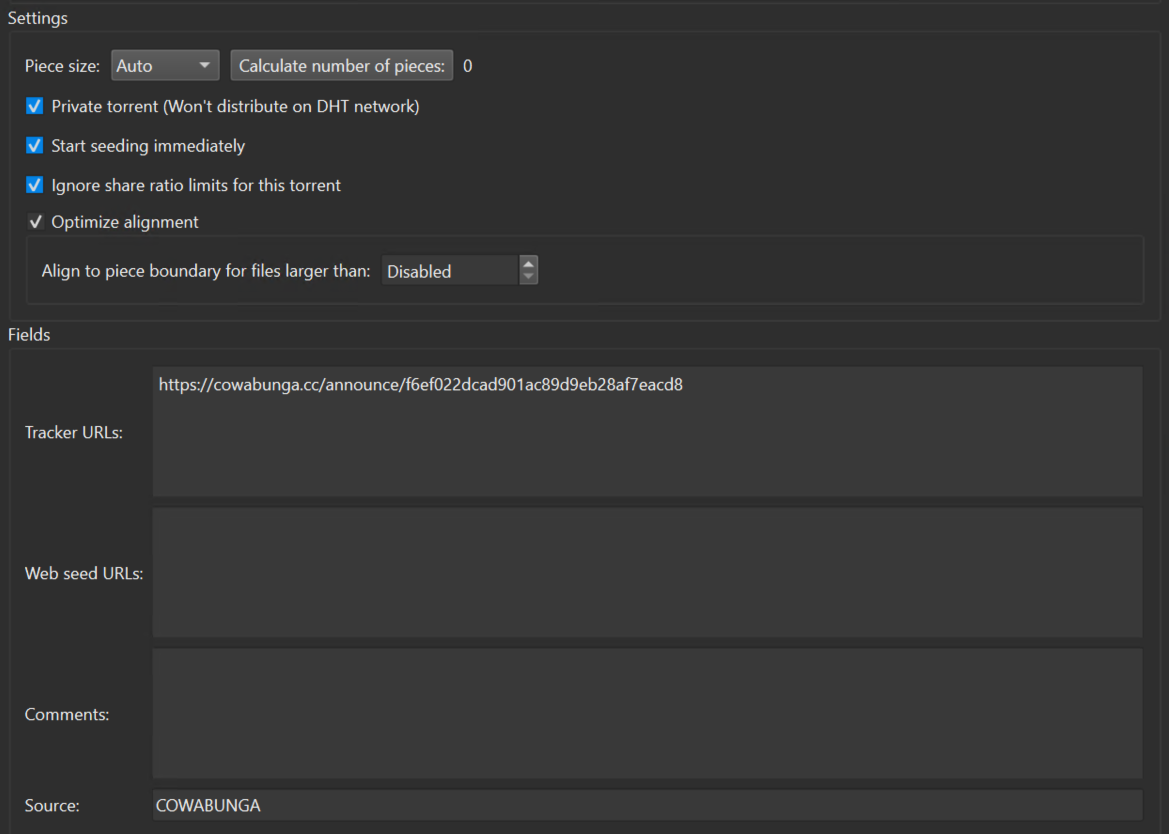Click the down arrow of alignment spinner
The image size is (1169, 834).
(x=529, y=277)
